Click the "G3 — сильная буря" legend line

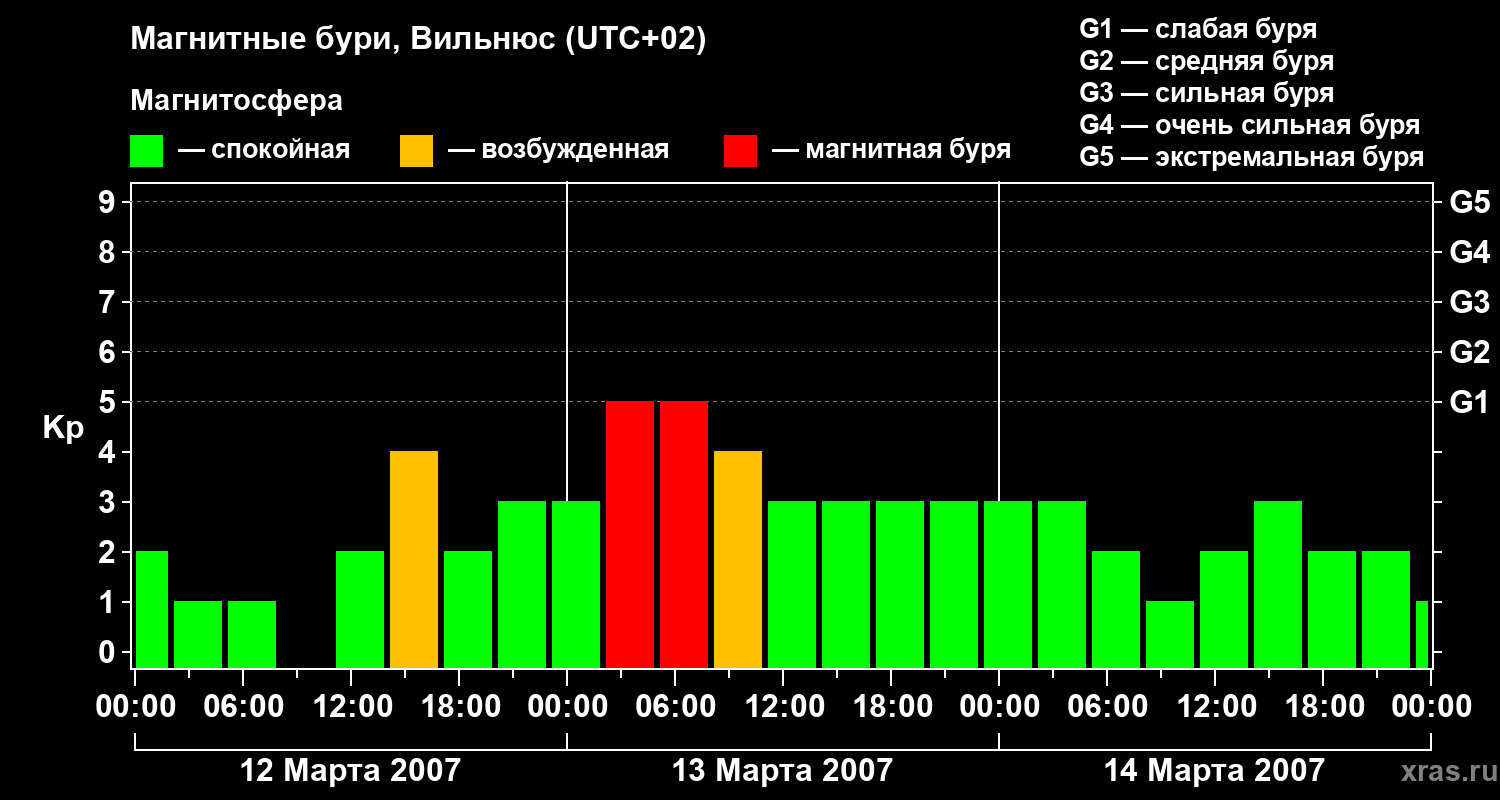[x=1206, y=93]
